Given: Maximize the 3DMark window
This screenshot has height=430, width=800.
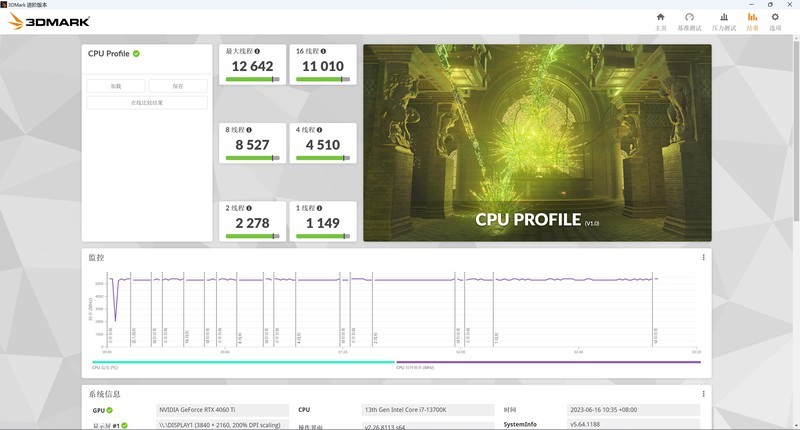Looking at the screenshot, I should pos(770,4).
